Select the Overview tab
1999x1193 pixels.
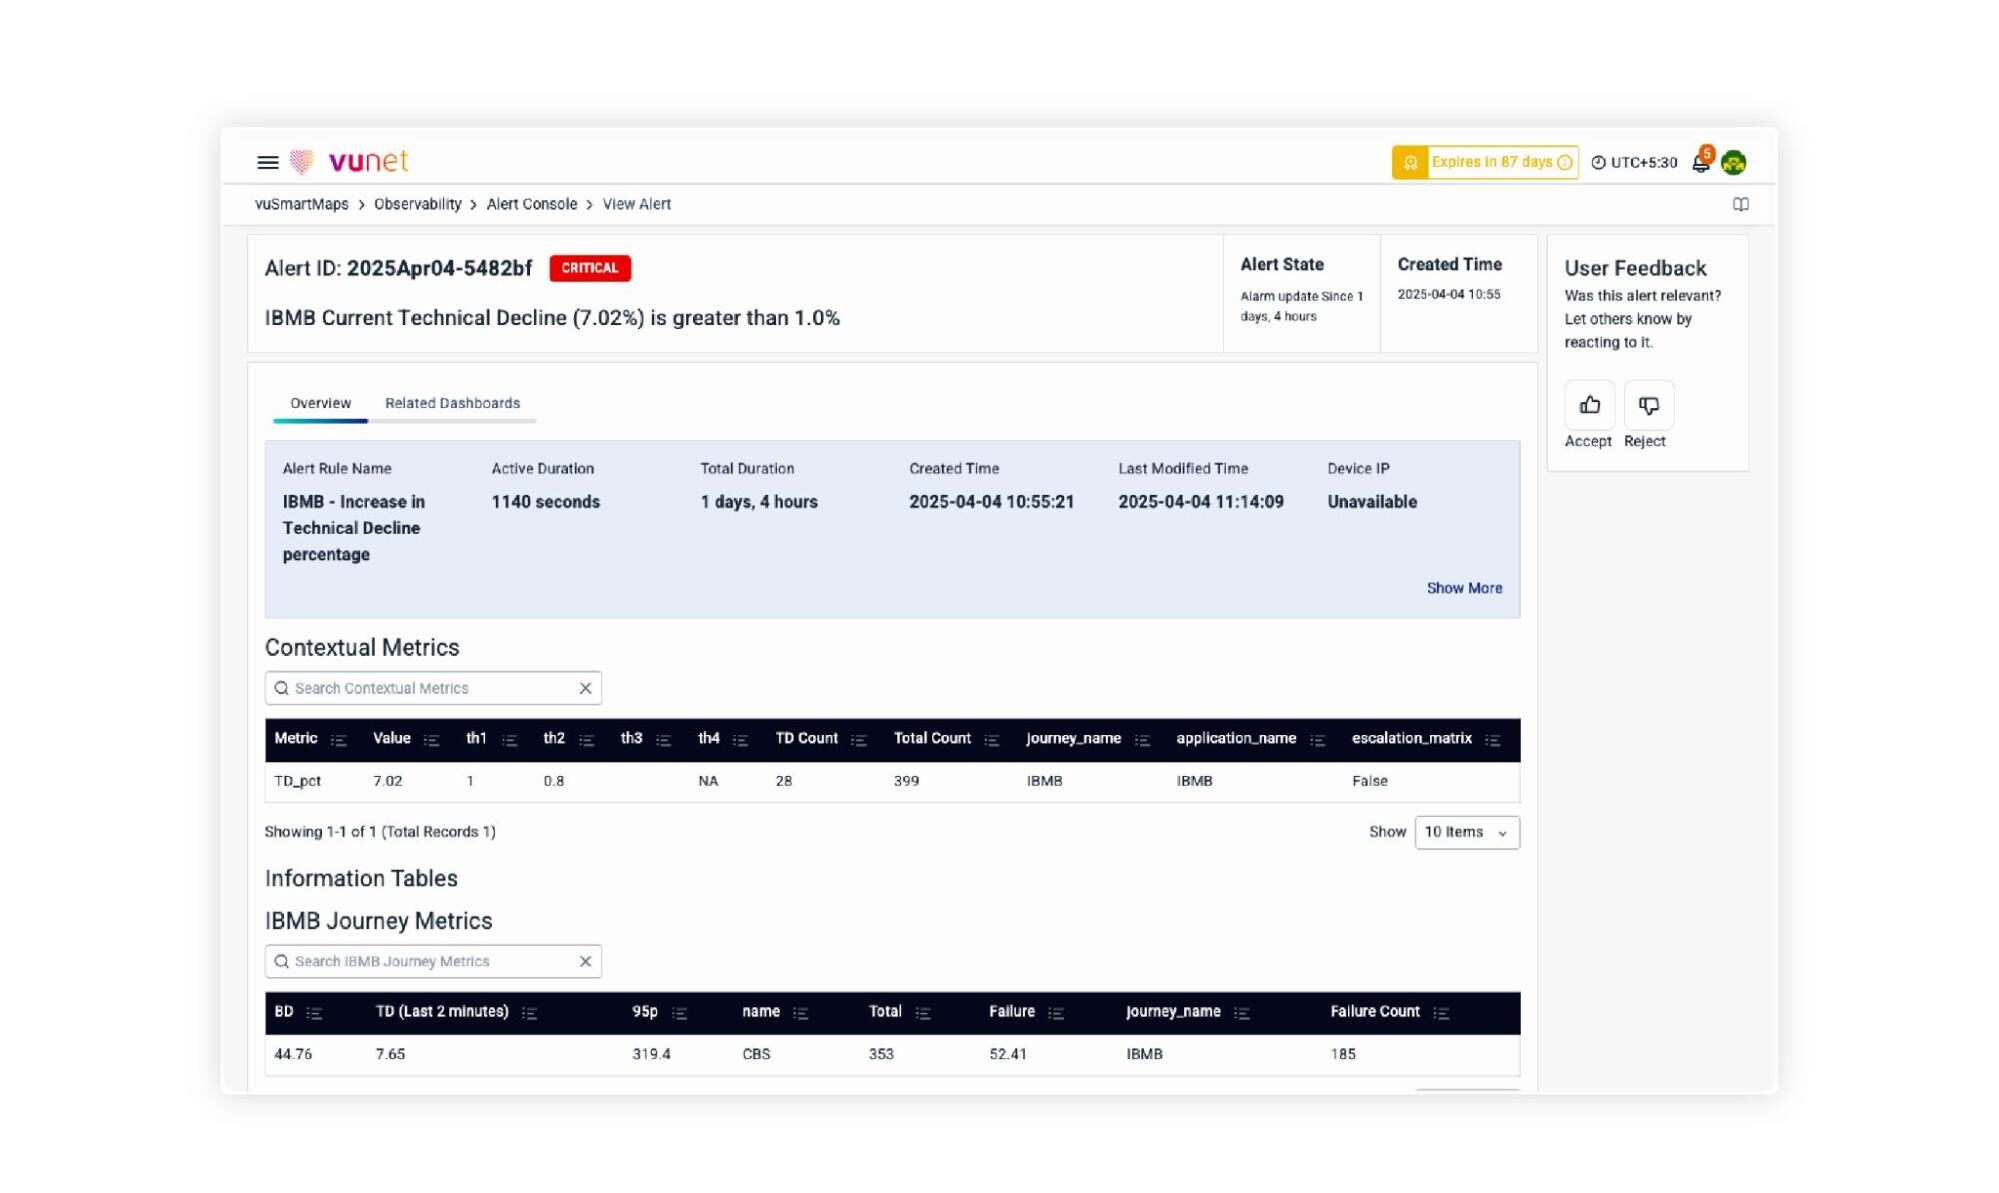tap(320, 403)
